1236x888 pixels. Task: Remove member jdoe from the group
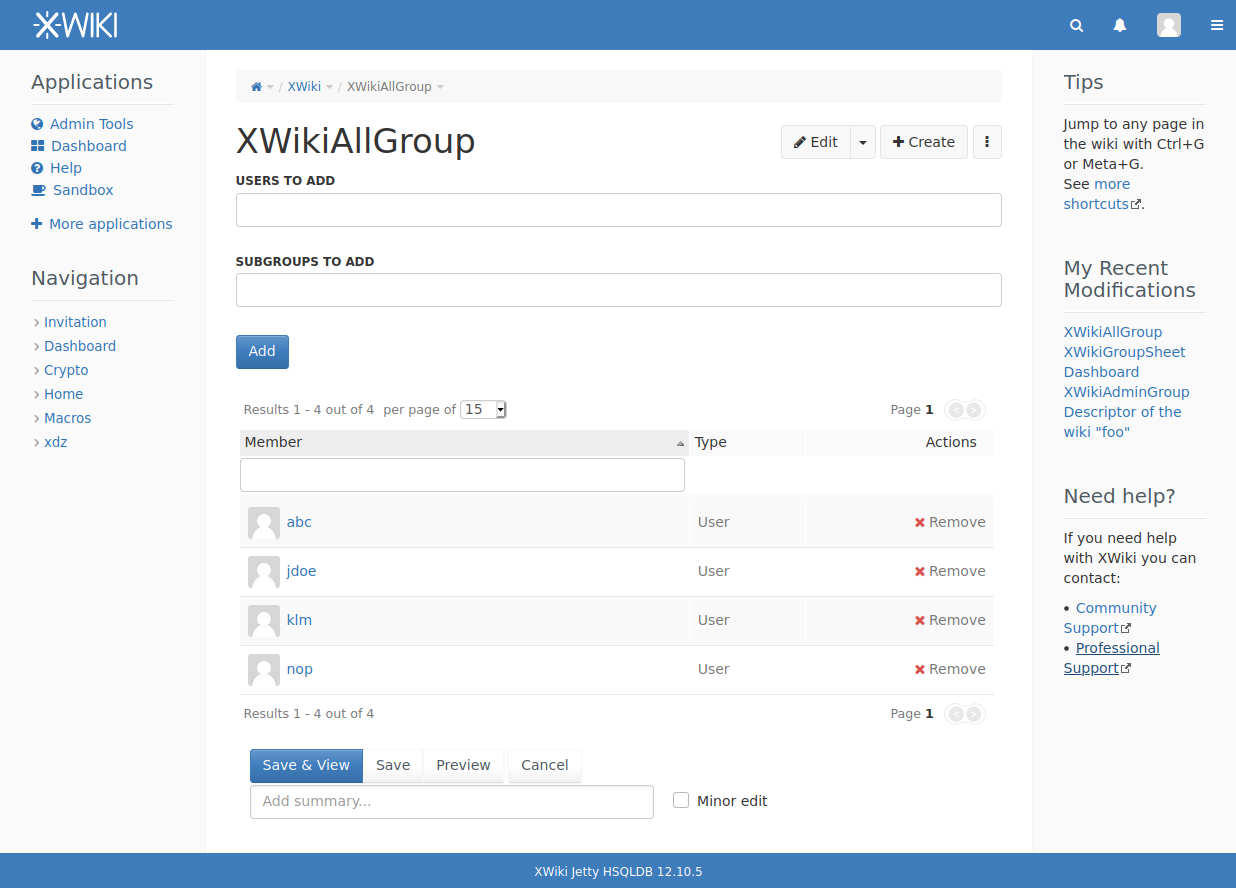tap(950, 571)
